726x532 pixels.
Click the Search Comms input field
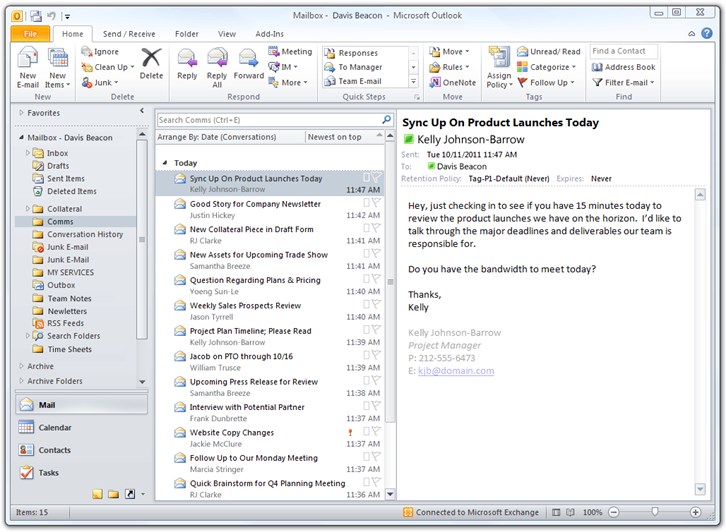pos(269,120)
